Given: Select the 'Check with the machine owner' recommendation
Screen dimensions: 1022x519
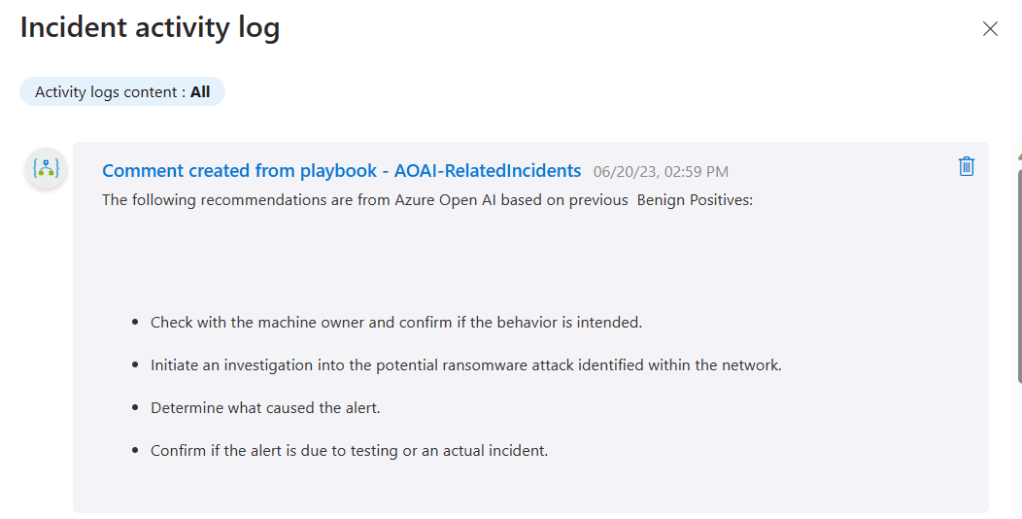Looking at the screenshot, I should [x=396, y=323].
